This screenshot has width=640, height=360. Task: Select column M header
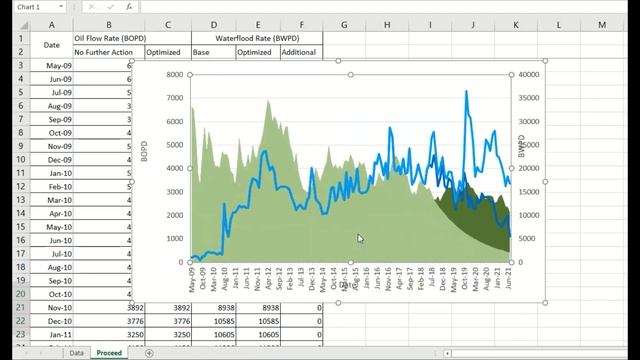[602, 25]
